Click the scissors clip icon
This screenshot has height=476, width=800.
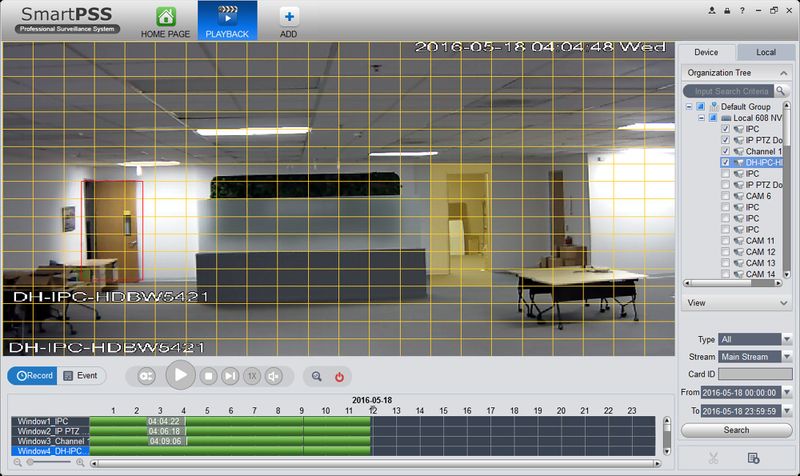click(x=713, y=458)
